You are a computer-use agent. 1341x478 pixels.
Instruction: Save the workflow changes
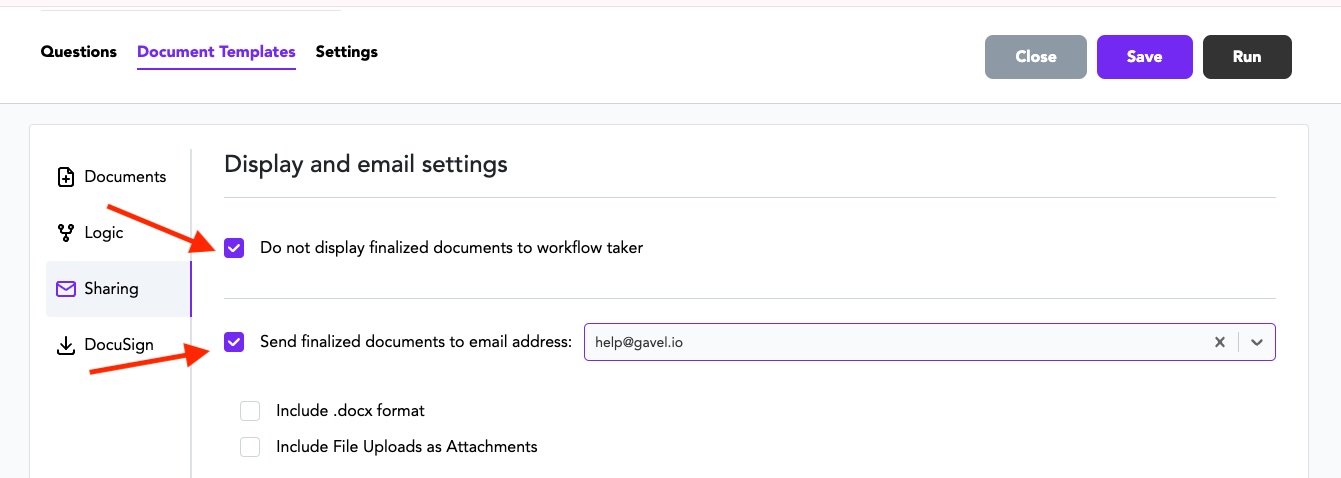1145,57
